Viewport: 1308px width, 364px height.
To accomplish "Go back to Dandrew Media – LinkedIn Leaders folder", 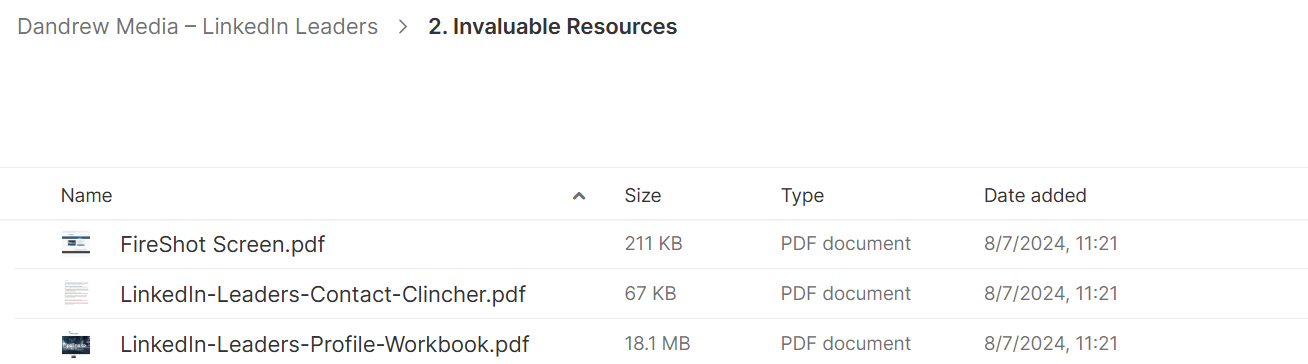I will tap(198, 27).
